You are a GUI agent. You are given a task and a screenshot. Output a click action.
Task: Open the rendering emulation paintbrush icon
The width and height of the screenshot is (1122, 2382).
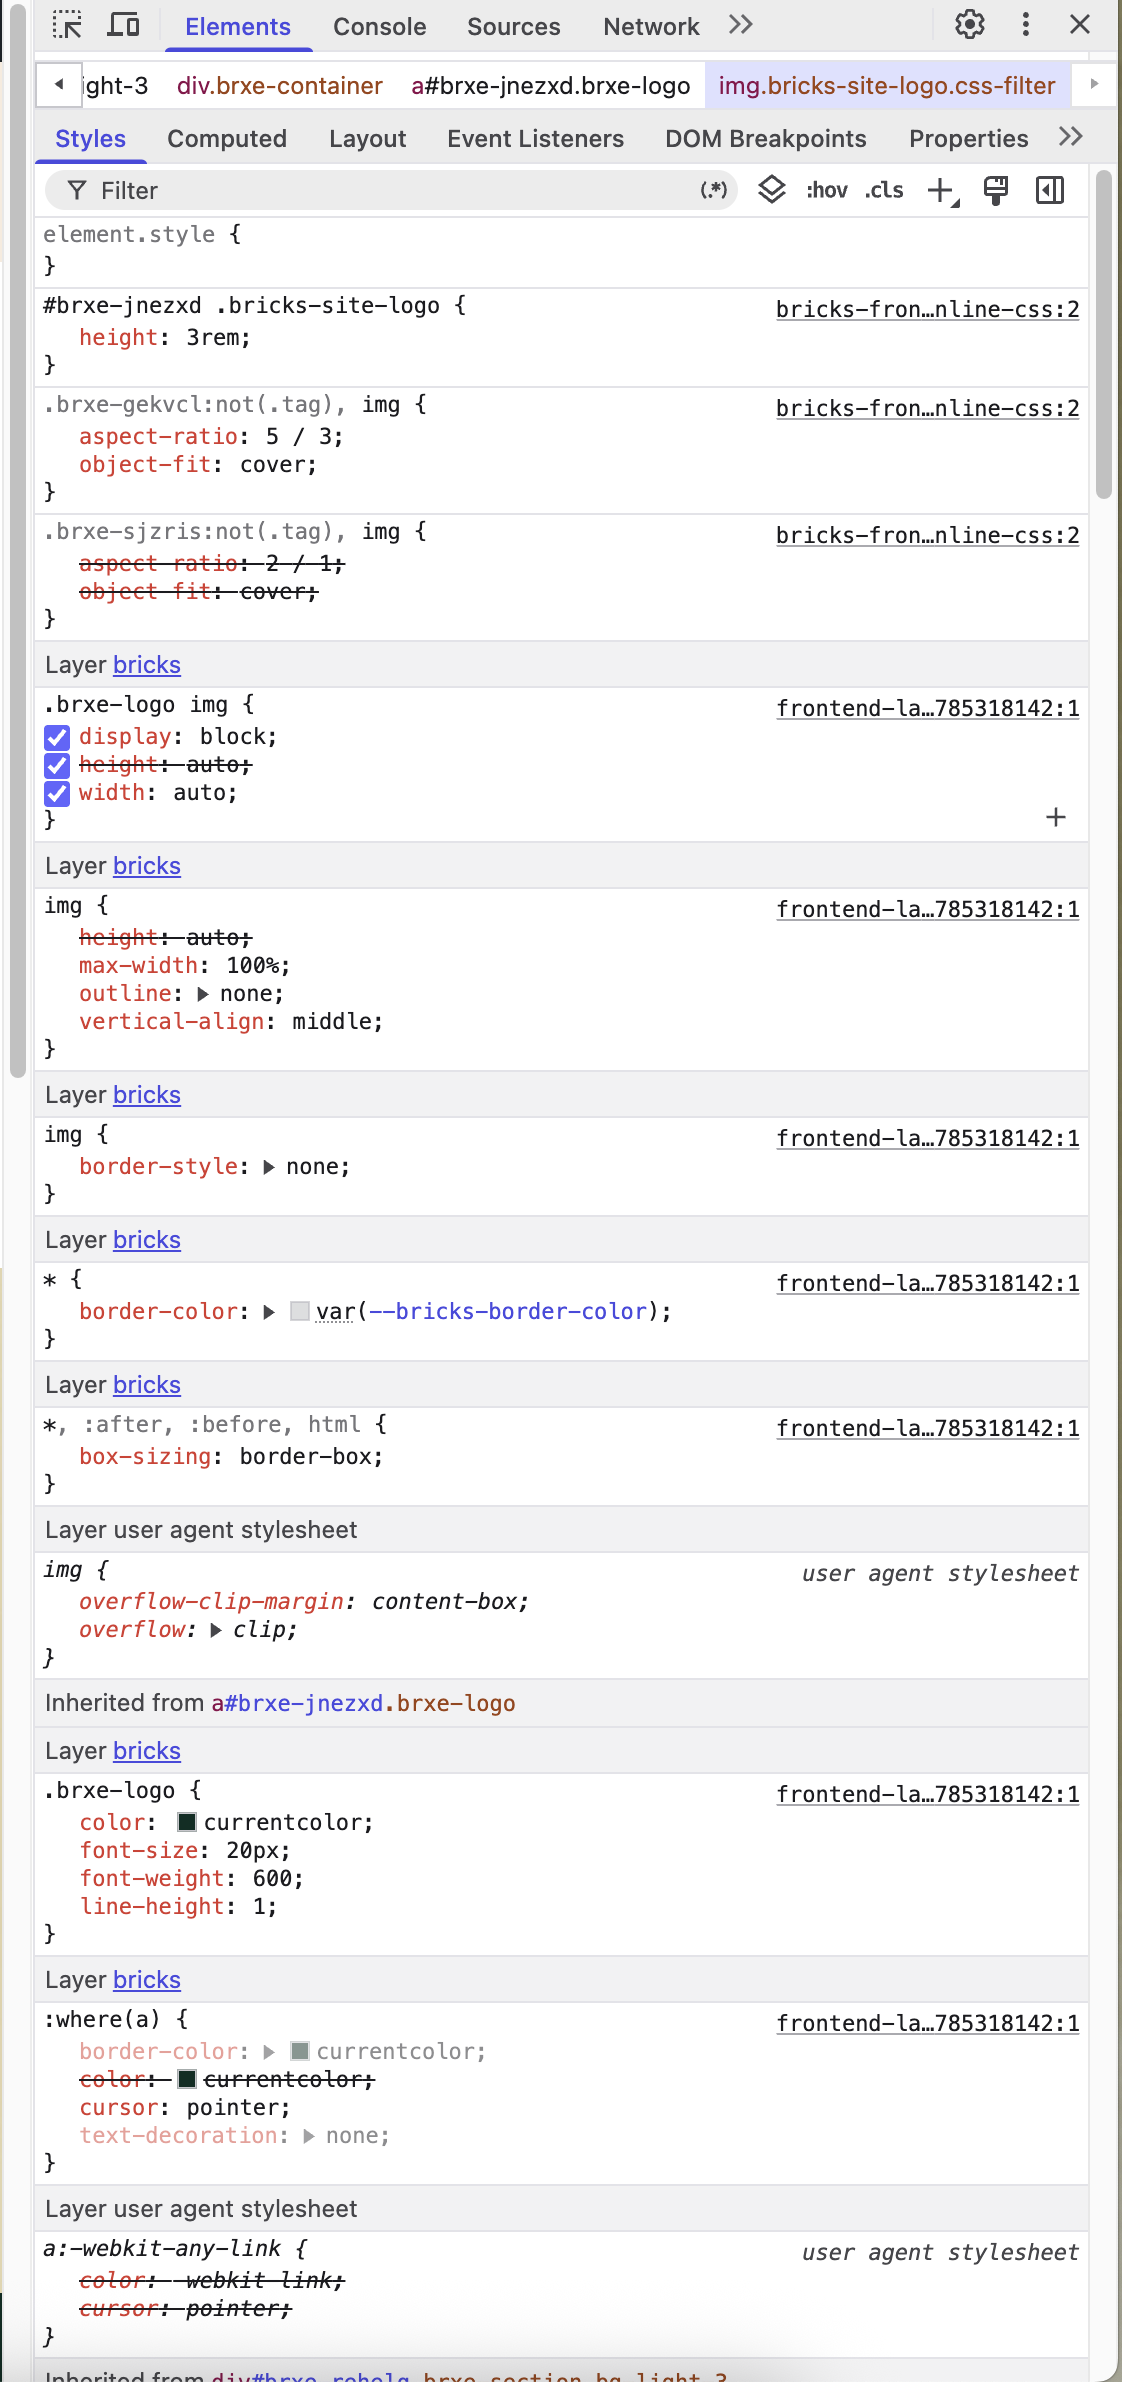[x=996, y=190]
